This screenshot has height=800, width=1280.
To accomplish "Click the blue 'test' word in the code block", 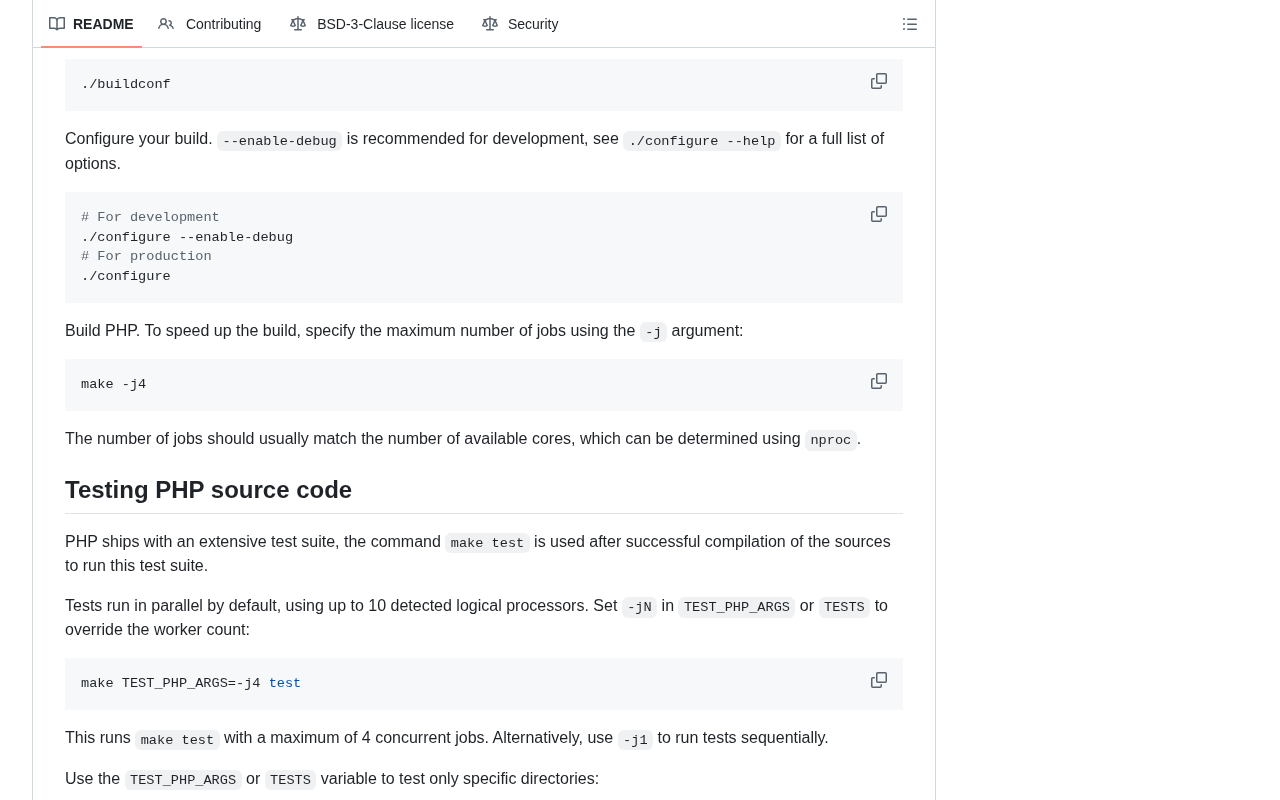I will [285, 684].
